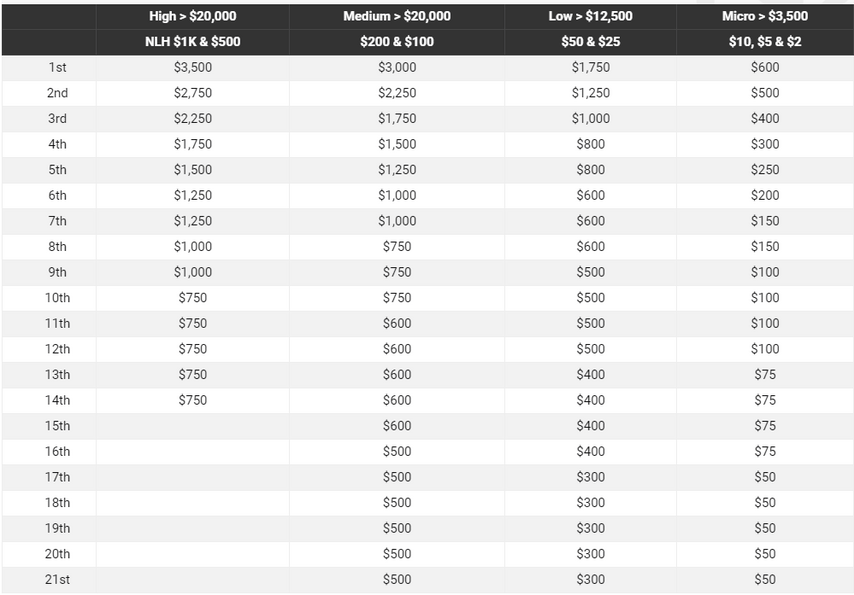Select the 2nd place $2,750 High cell
This screenshot has width=854, height=595.
coord(193,93)
